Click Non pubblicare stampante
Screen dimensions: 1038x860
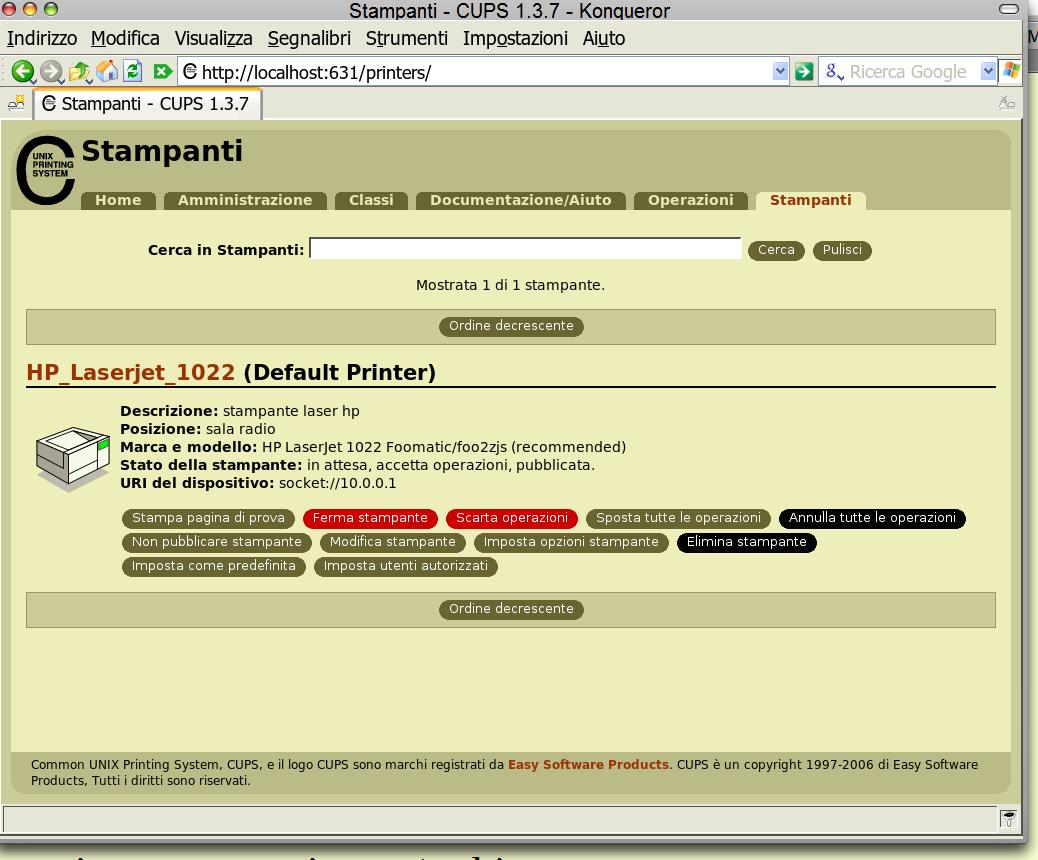pyautogui.click(x=216, y=542)
